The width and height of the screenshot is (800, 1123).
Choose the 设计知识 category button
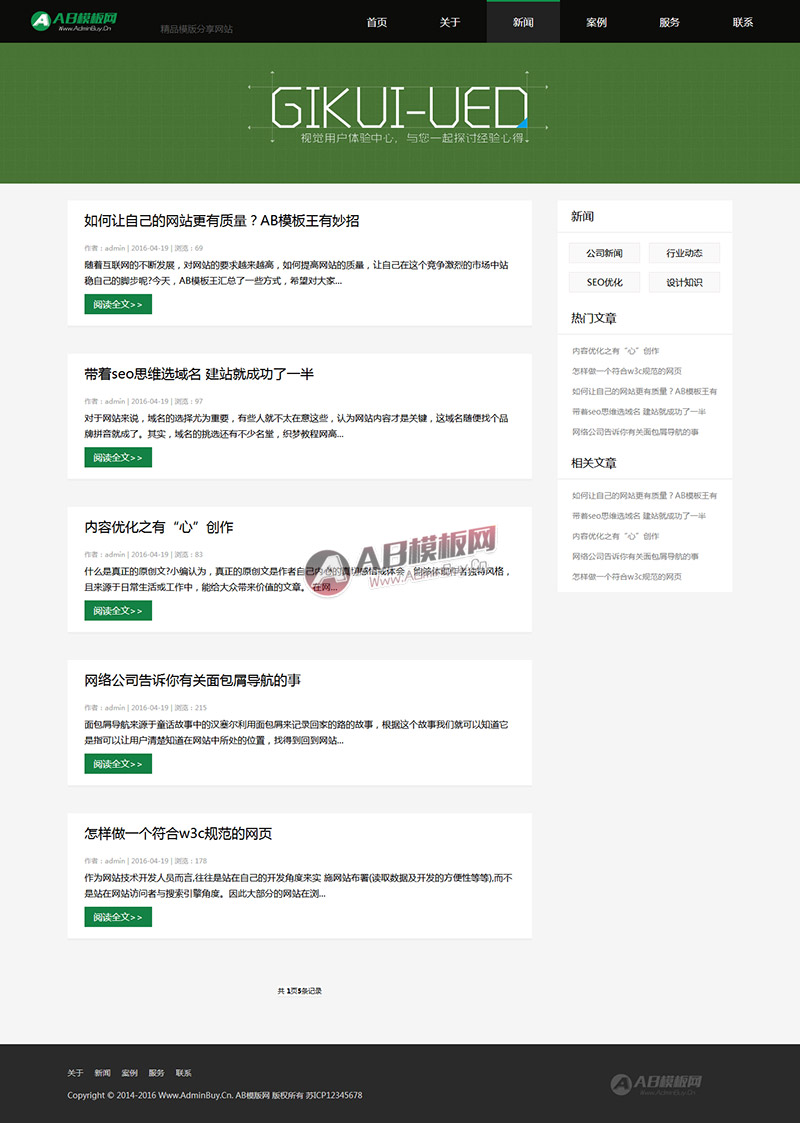684,282
